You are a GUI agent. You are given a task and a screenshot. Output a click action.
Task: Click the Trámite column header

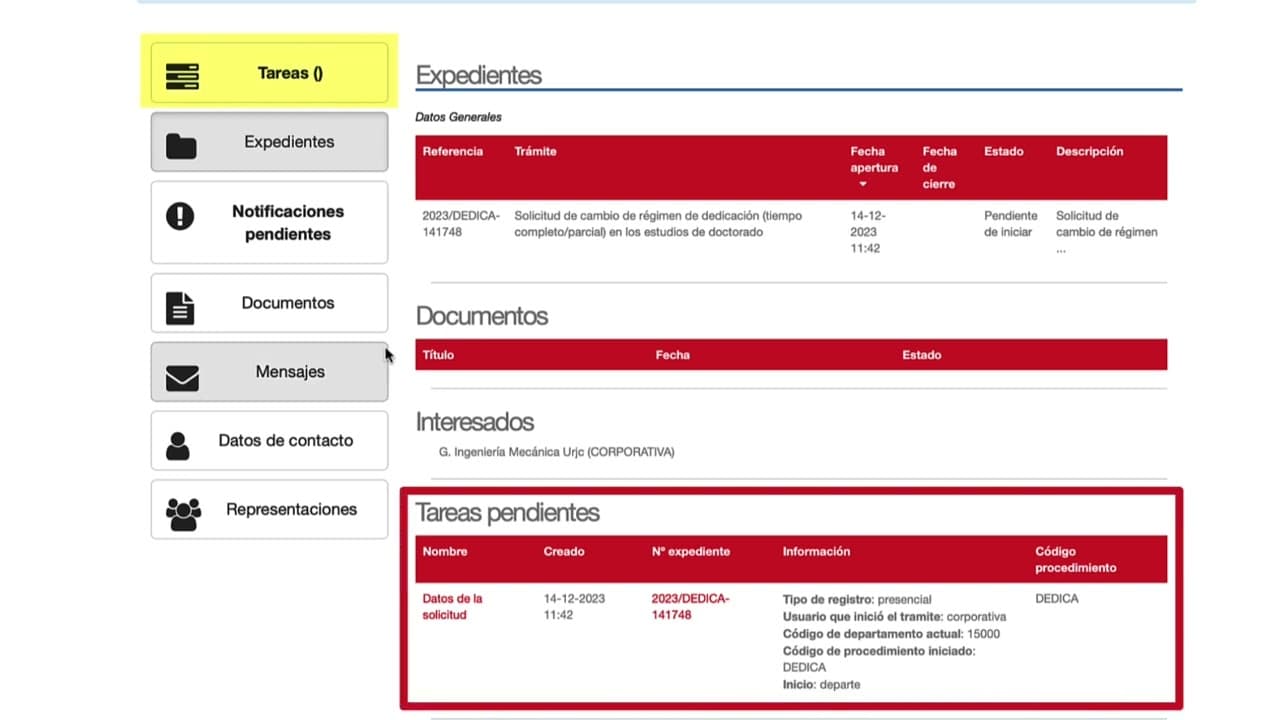click(535, 152)
